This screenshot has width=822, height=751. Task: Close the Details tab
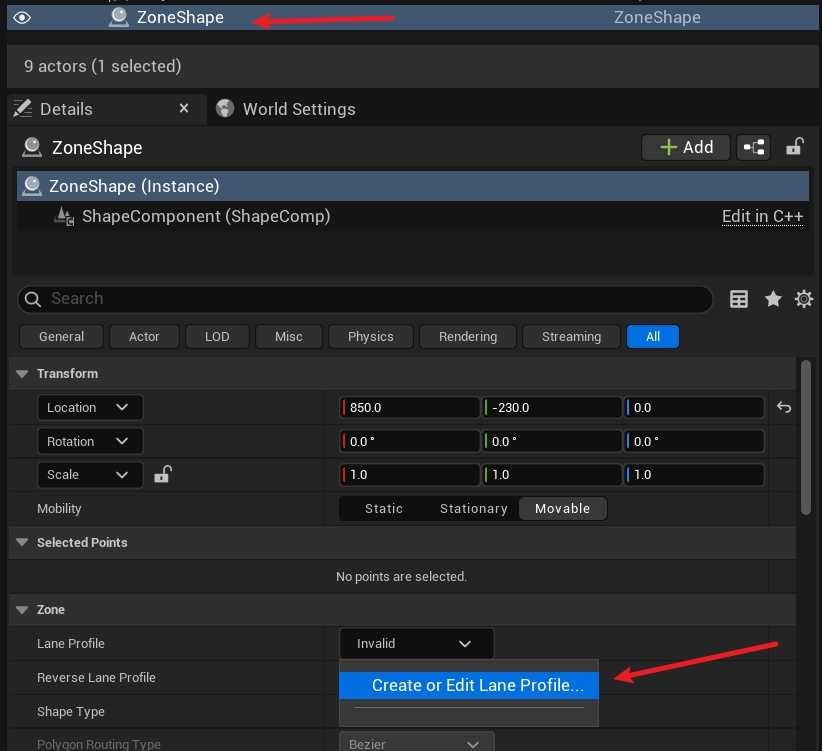[x=184, y=108]
